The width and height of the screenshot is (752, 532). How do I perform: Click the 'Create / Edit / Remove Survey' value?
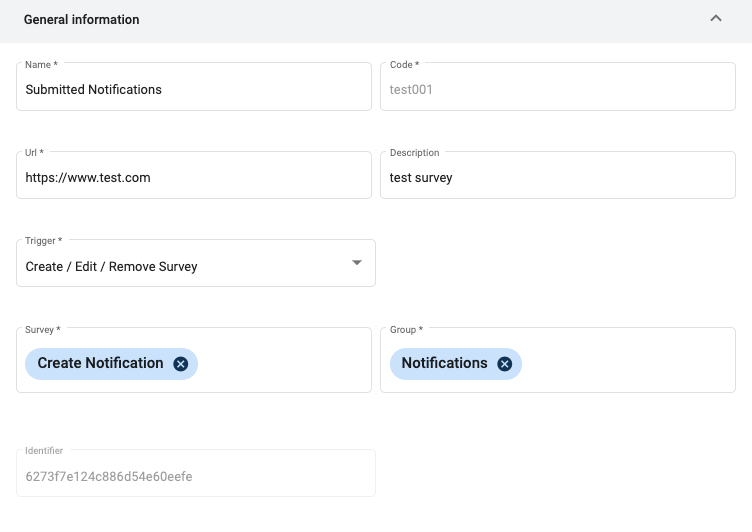tap(111, 267)
